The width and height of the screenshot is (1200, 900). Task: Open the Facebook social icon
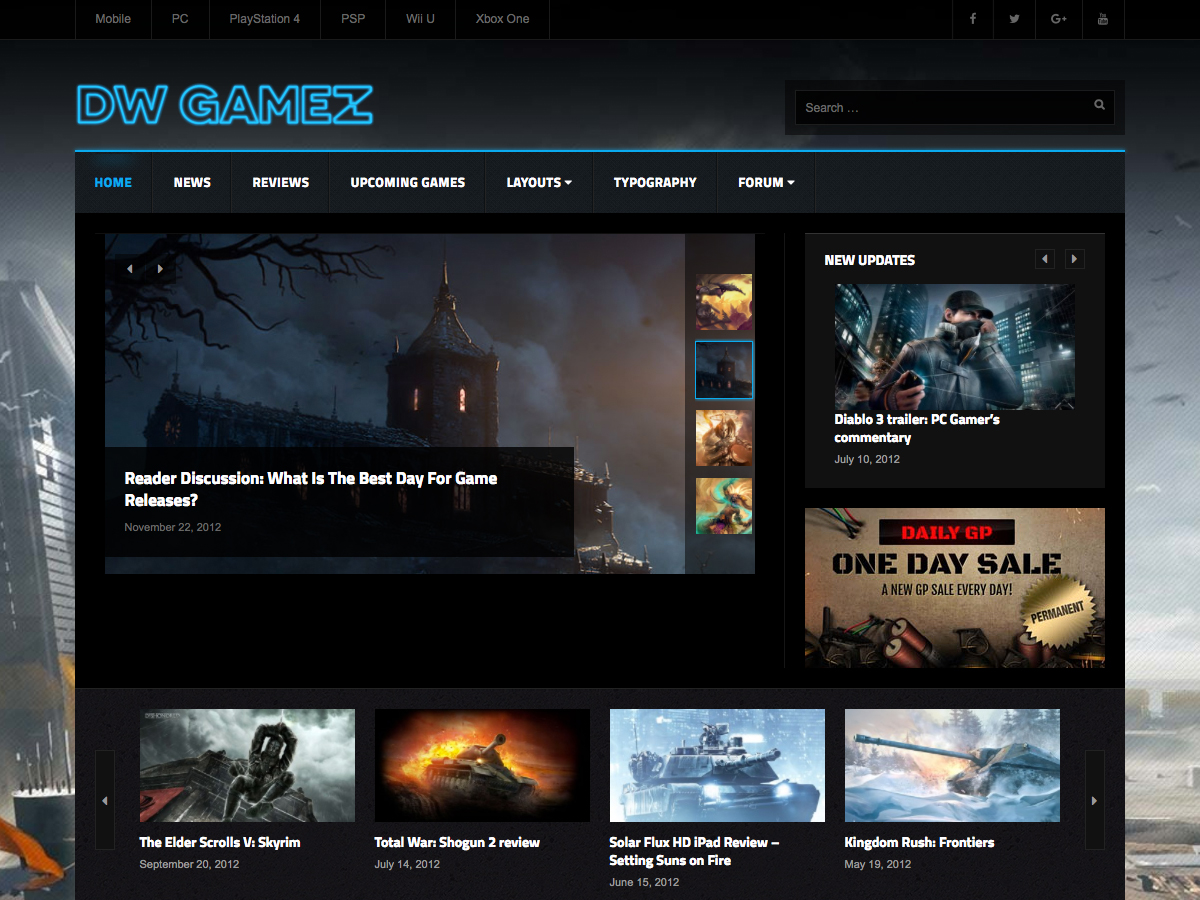[972, 19]
